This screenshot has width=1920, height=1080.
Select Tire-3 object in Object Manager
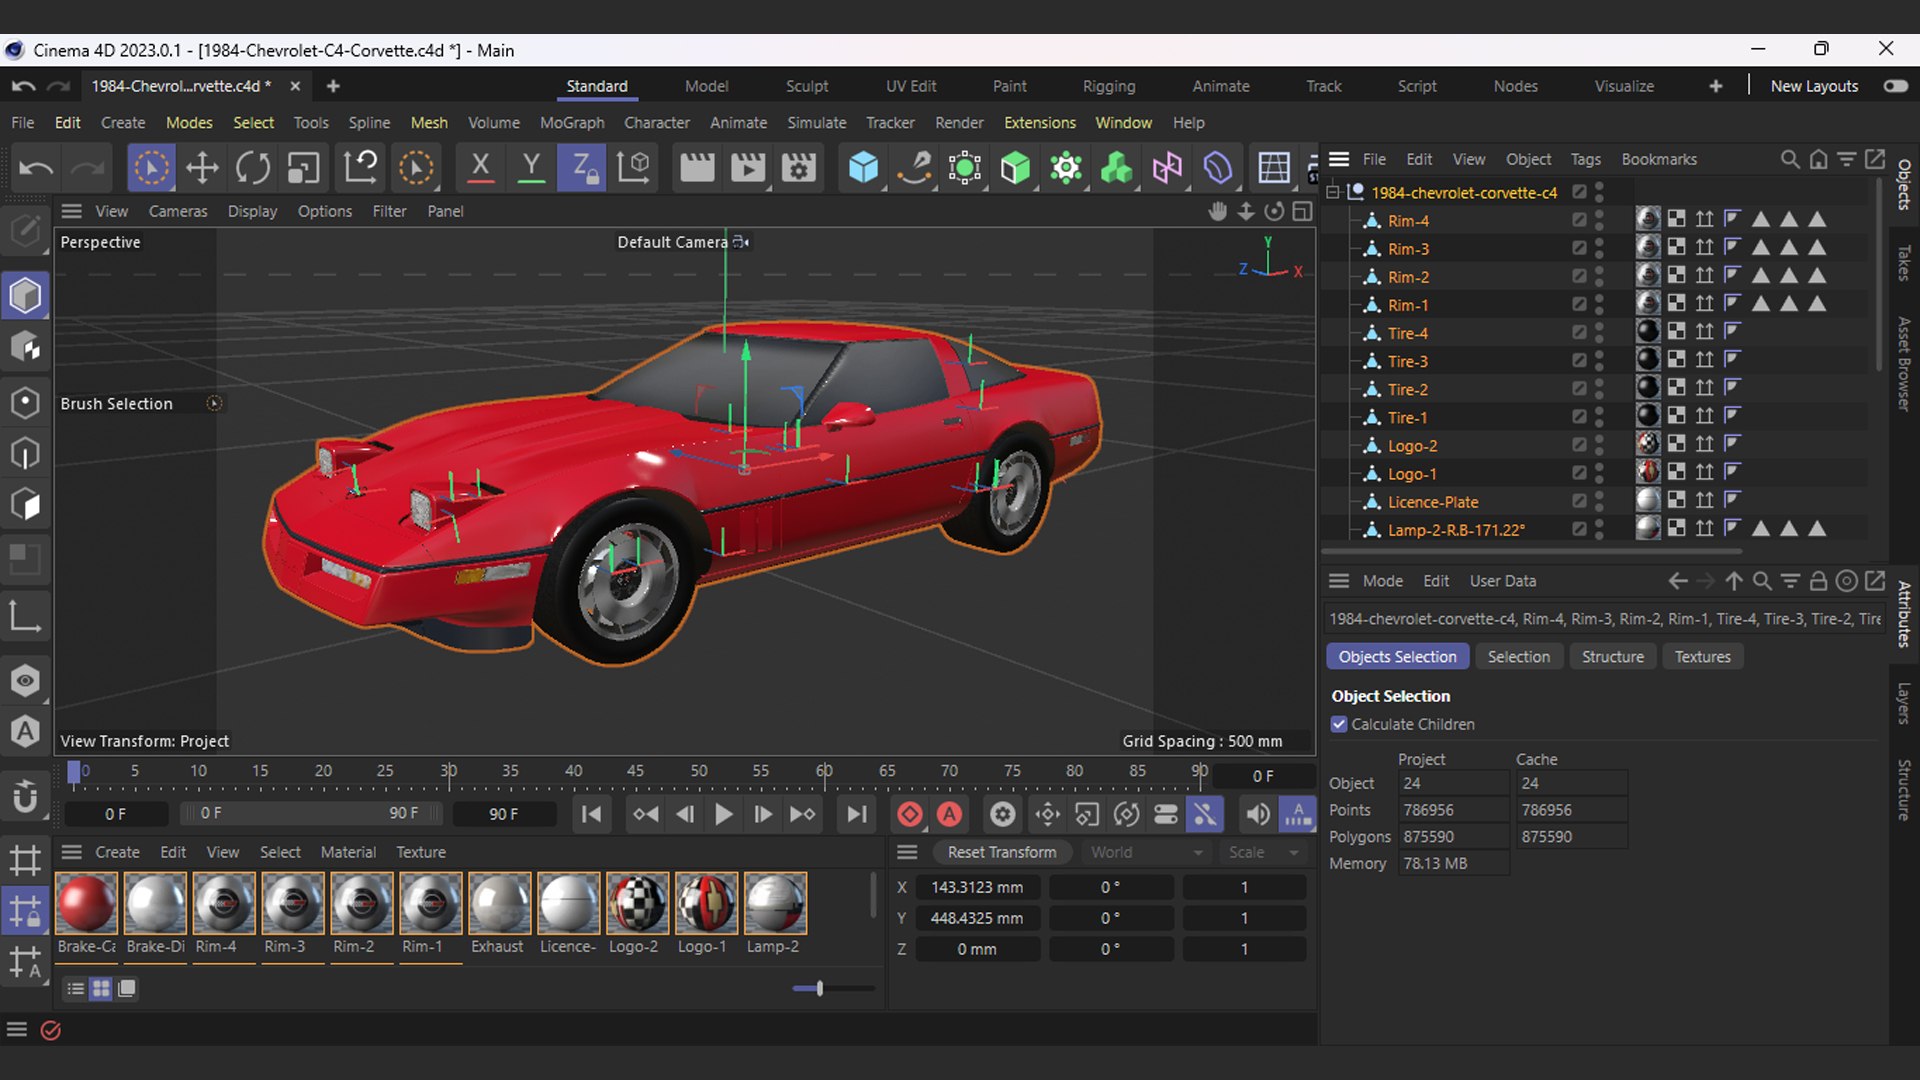1407,361
